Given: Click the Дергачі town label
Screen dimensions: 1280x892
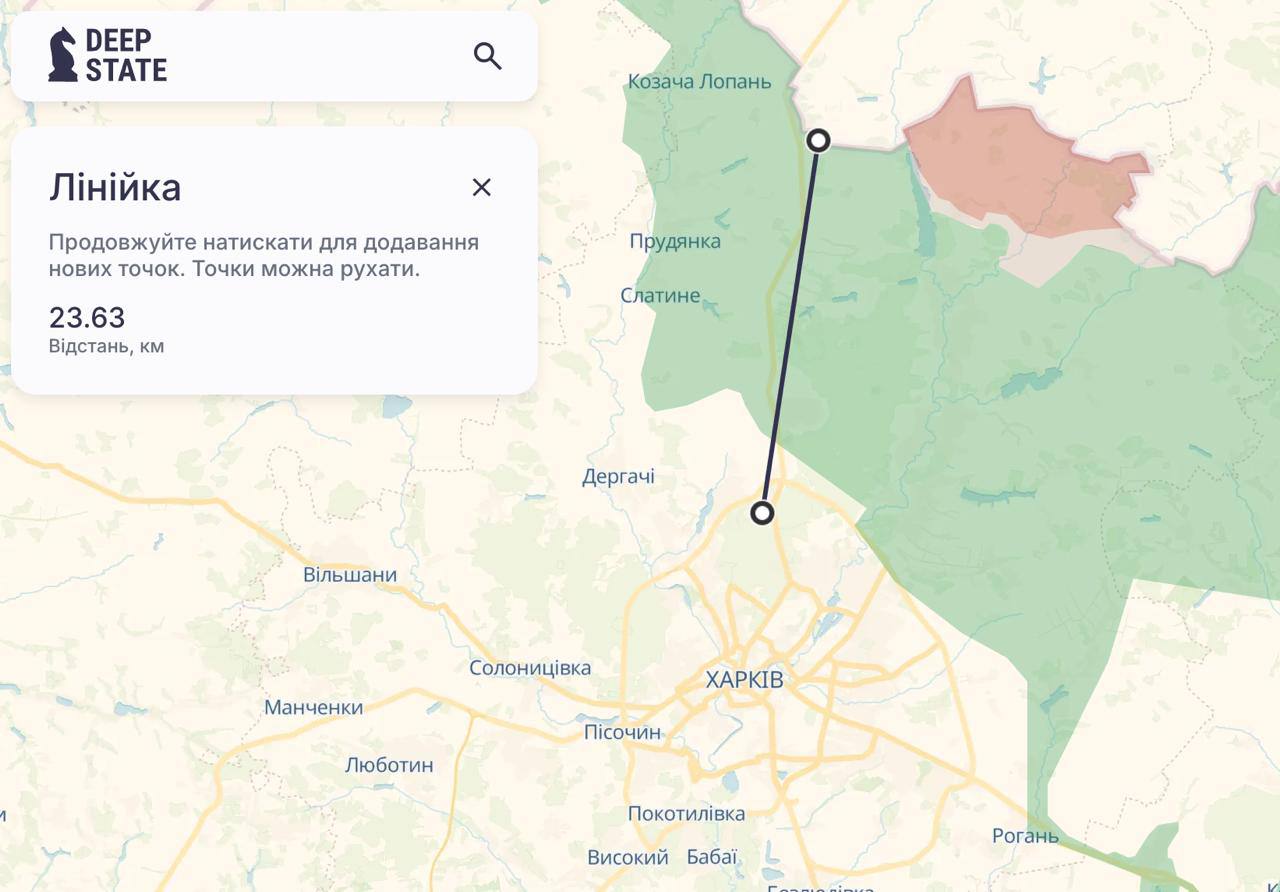Looking at the screenshot, I should 618,477.
